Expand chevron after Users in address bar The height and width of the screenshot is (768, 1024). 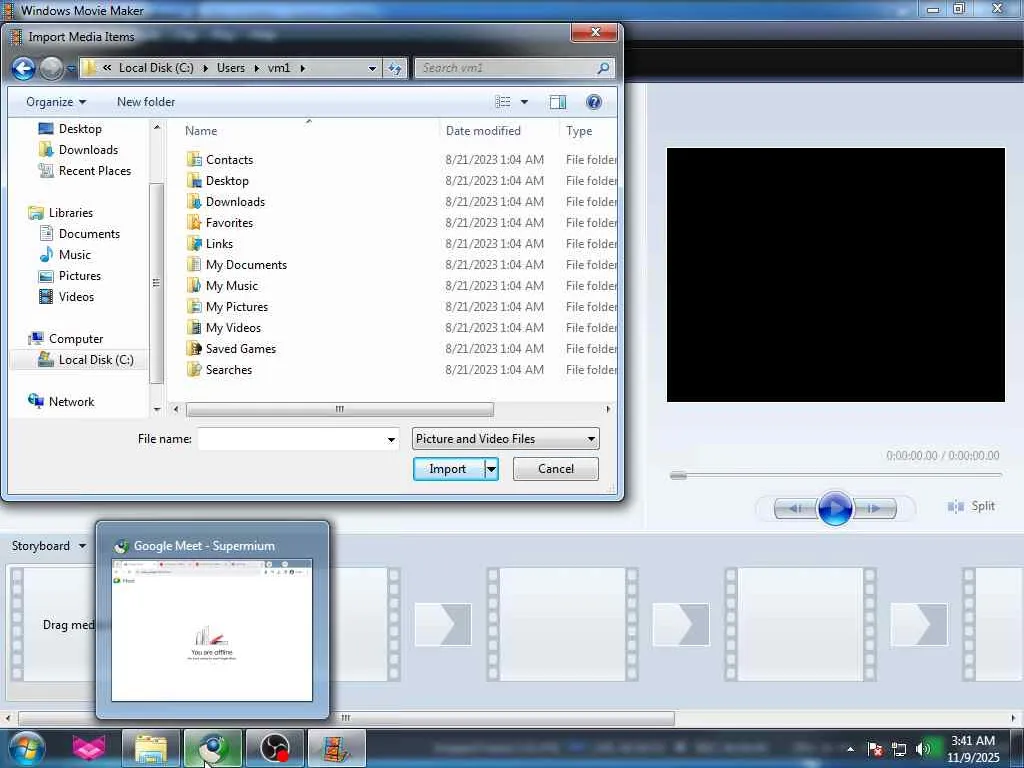point(256,68)
